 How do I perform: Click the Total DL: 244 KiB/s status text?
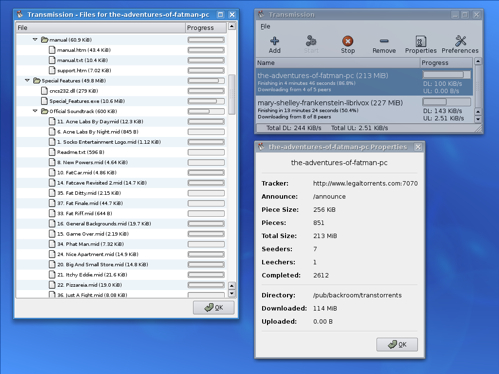294,128
